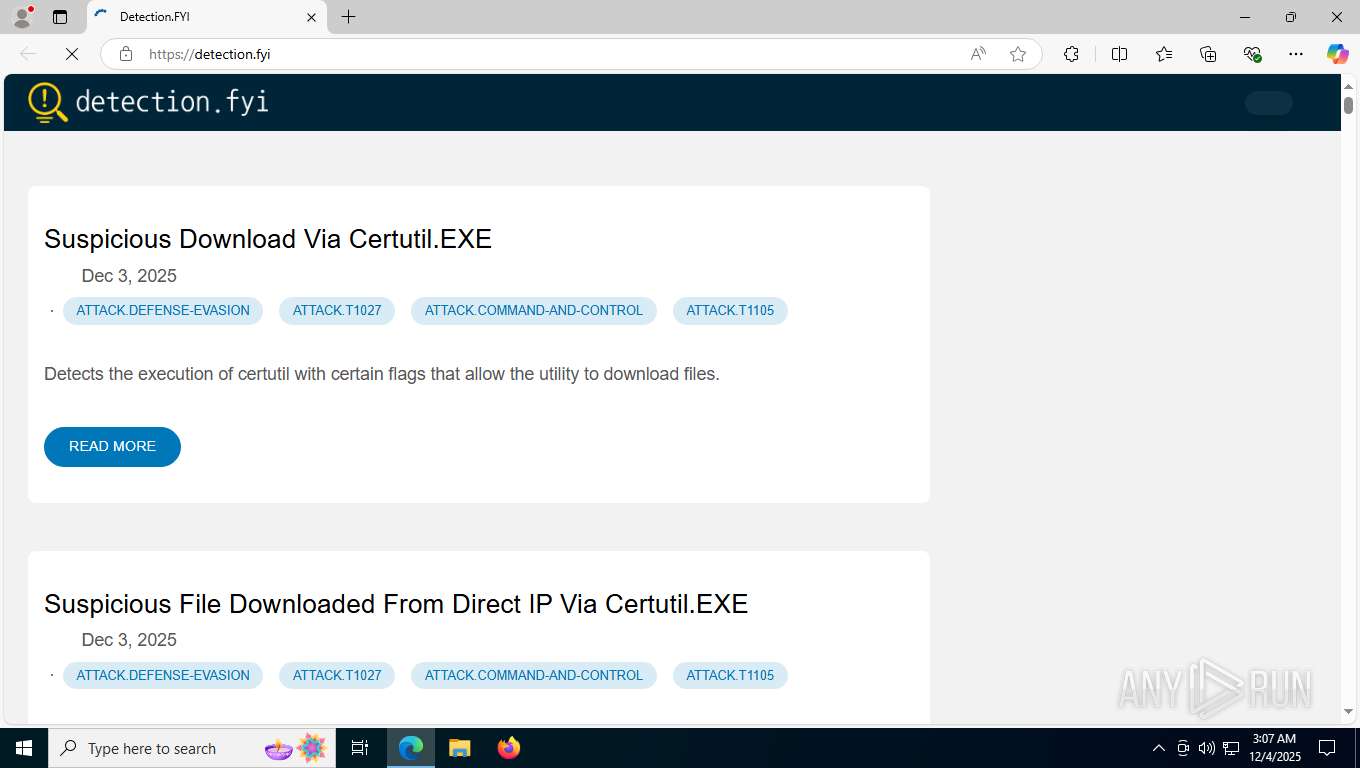Select ATTACK.T1027 tag in first card
Image resolution: width=1360 pixels, height=768 pixels.
(x=337, y=310)
